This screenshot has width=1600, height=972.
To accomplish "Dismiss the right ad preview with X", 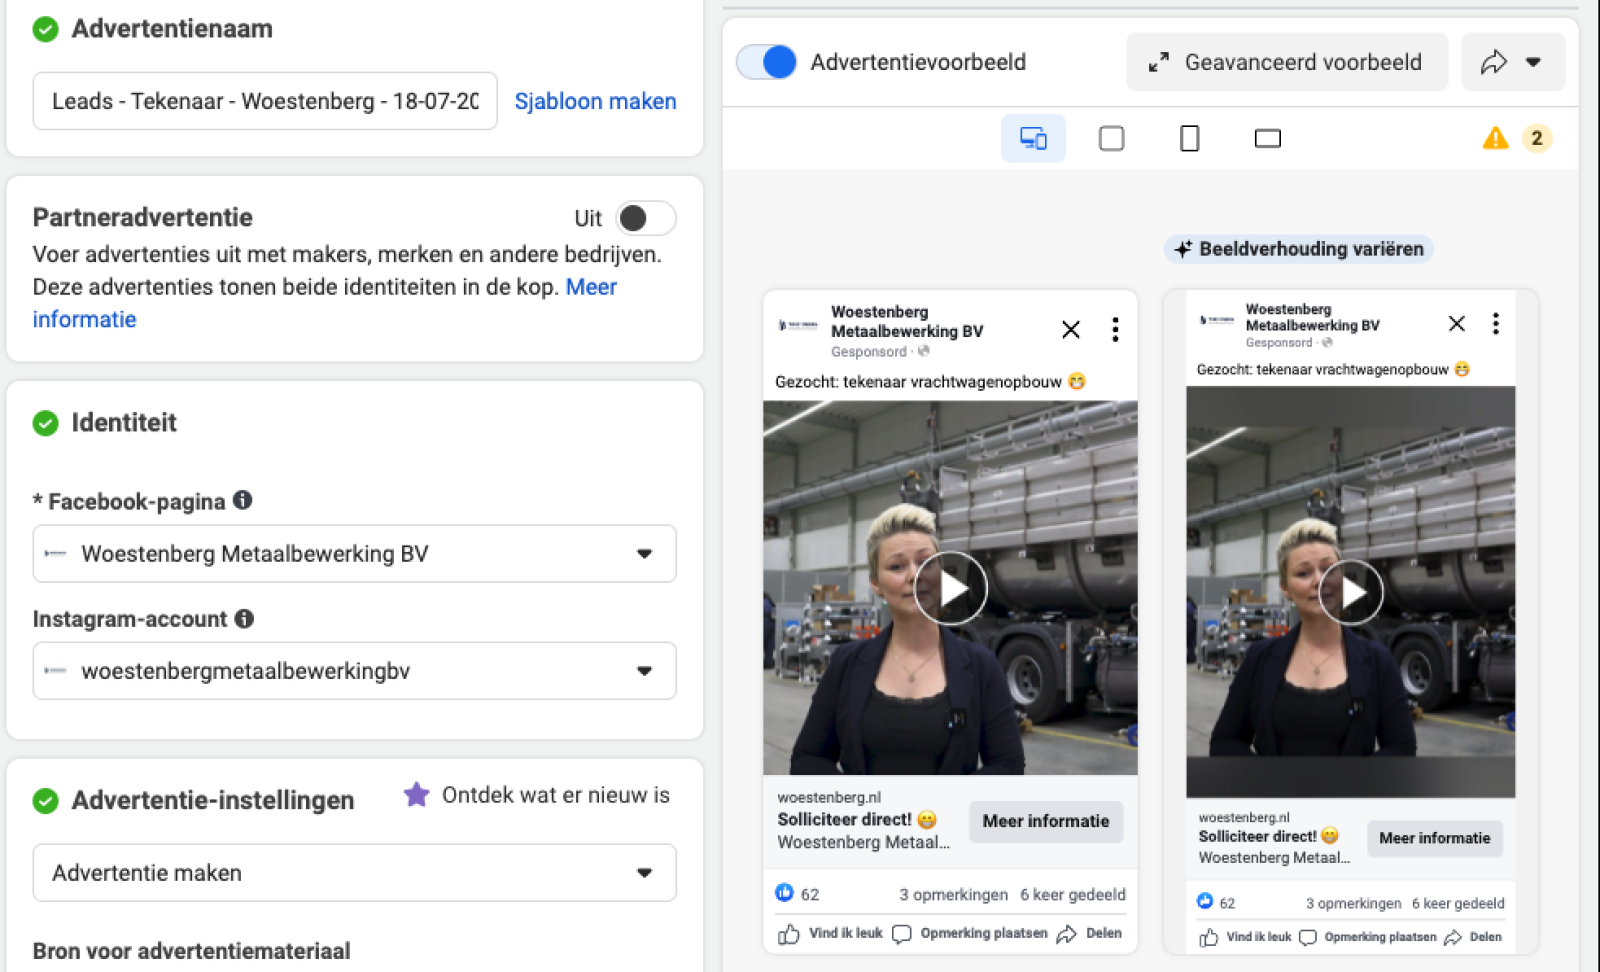I will [x=1456, y=323].
